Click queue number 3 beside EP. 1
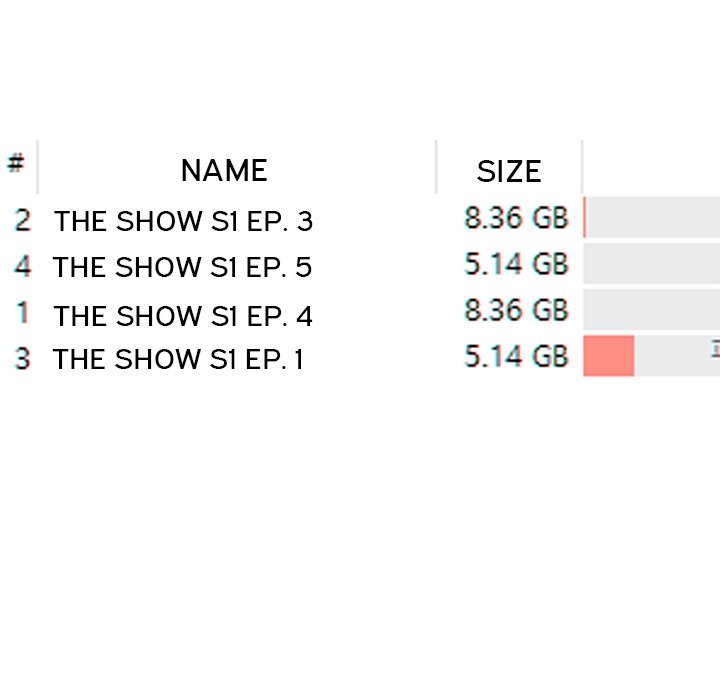This screenshot has height=700, width=720. pyautogui.click(x=22, y=358)
